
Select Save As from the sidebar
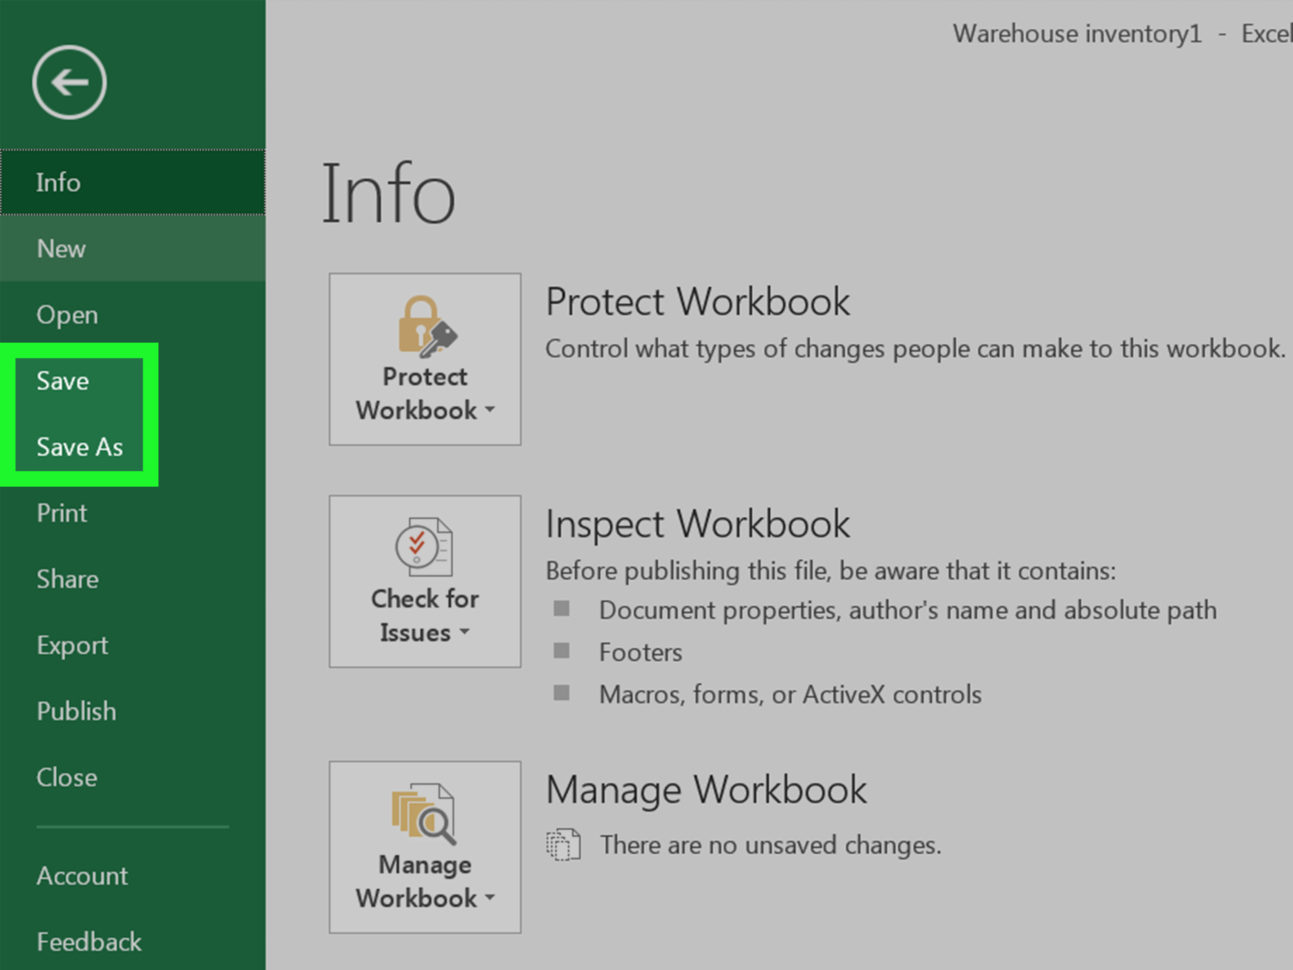pyautogui.click(x=79, y=447)
